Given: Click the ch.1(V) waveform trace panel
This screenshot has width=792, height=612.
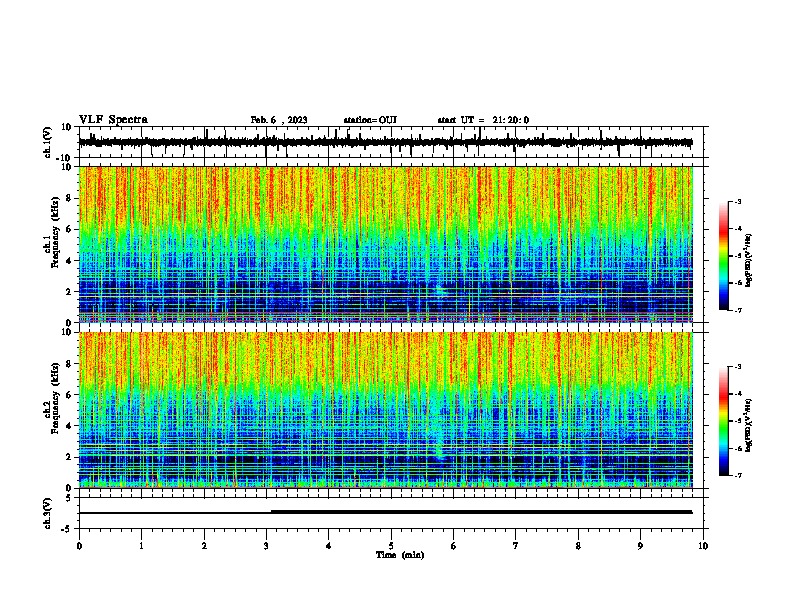Looking at the screenshot, I should (x=393, y=142).
